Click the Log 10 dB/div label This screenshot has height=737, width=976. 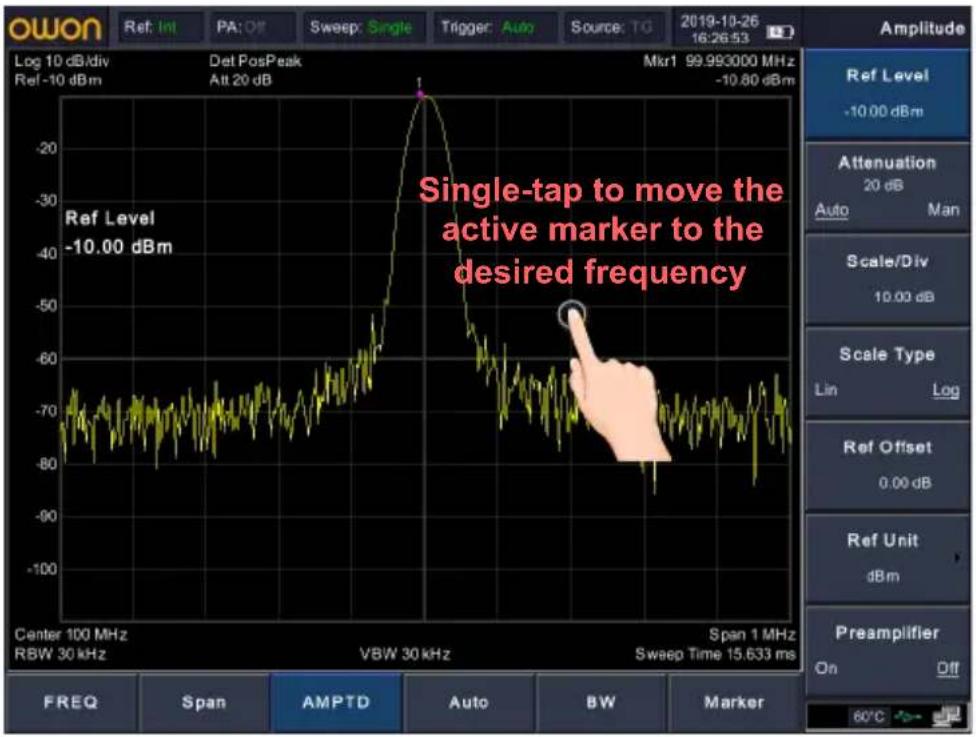pos(62,61)
